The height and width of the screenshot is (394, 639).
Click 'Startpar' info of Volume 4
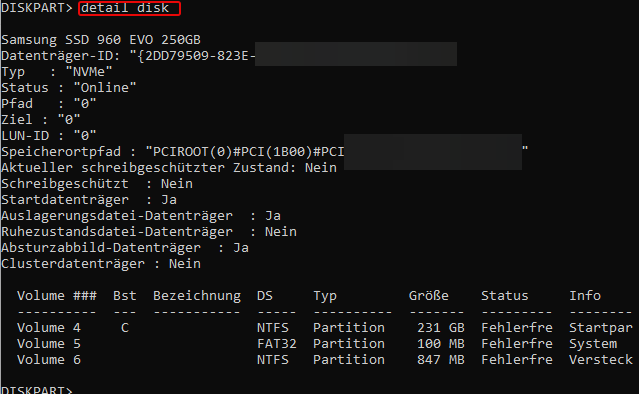(601, 328)
